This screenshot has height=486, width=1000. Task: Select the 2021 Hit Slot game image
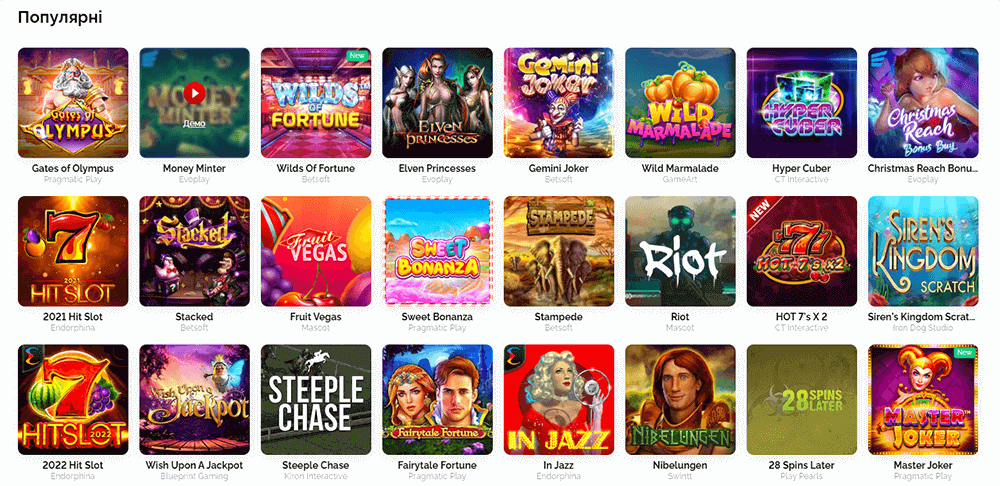click(x=73, y=251)
